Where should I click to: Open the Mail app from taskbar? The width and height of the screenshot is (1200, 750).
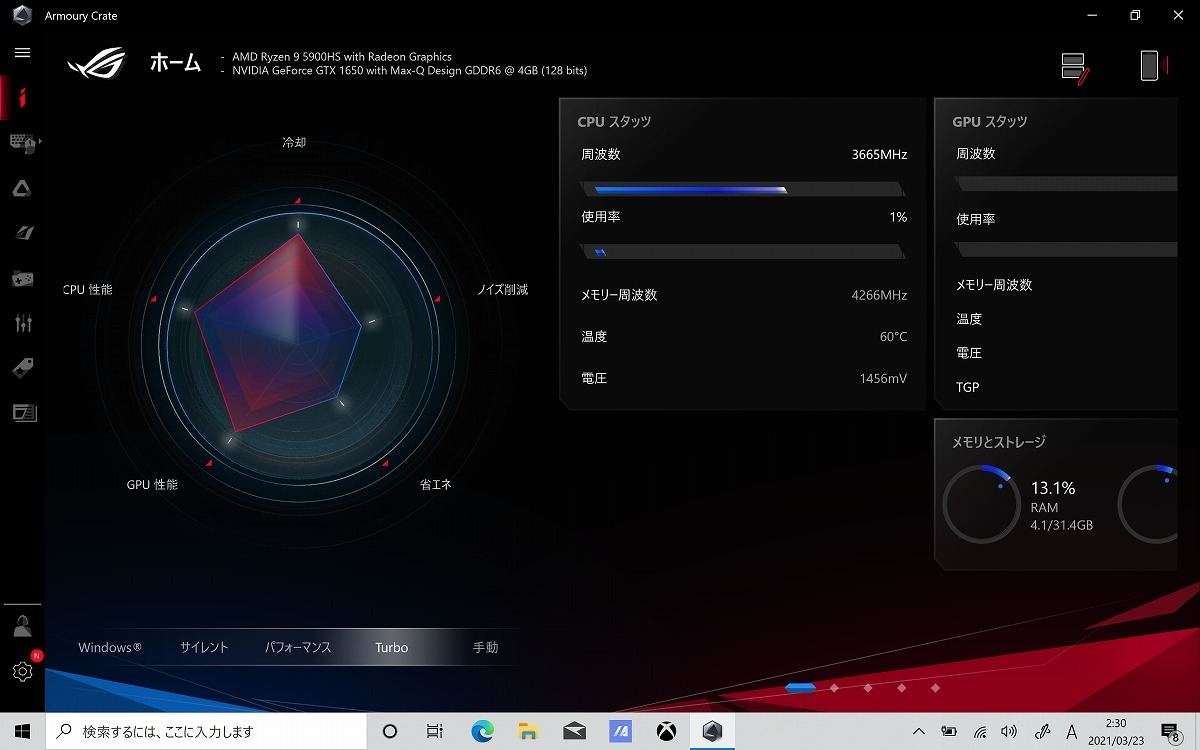[575, 731]
